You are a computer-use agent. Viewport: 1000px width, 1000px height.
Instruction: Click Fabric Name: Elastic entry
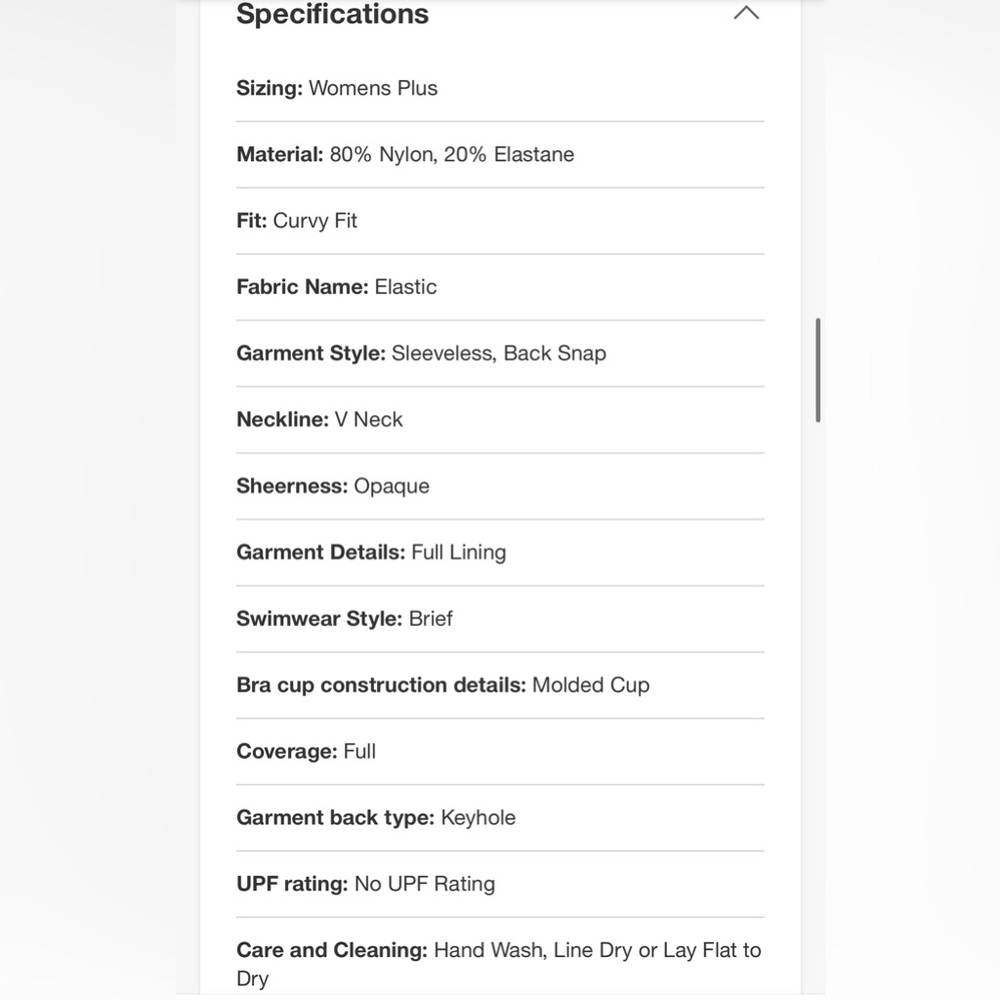(336, 287)
